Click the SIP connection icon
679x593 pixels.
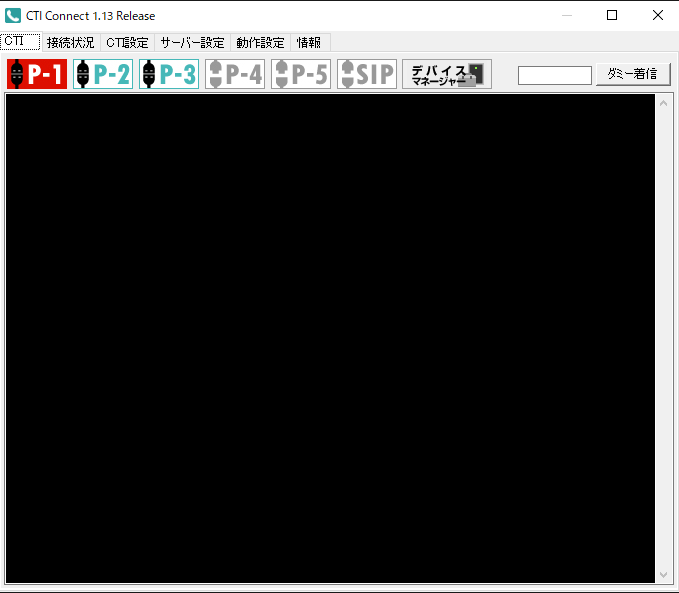point(367,74)
